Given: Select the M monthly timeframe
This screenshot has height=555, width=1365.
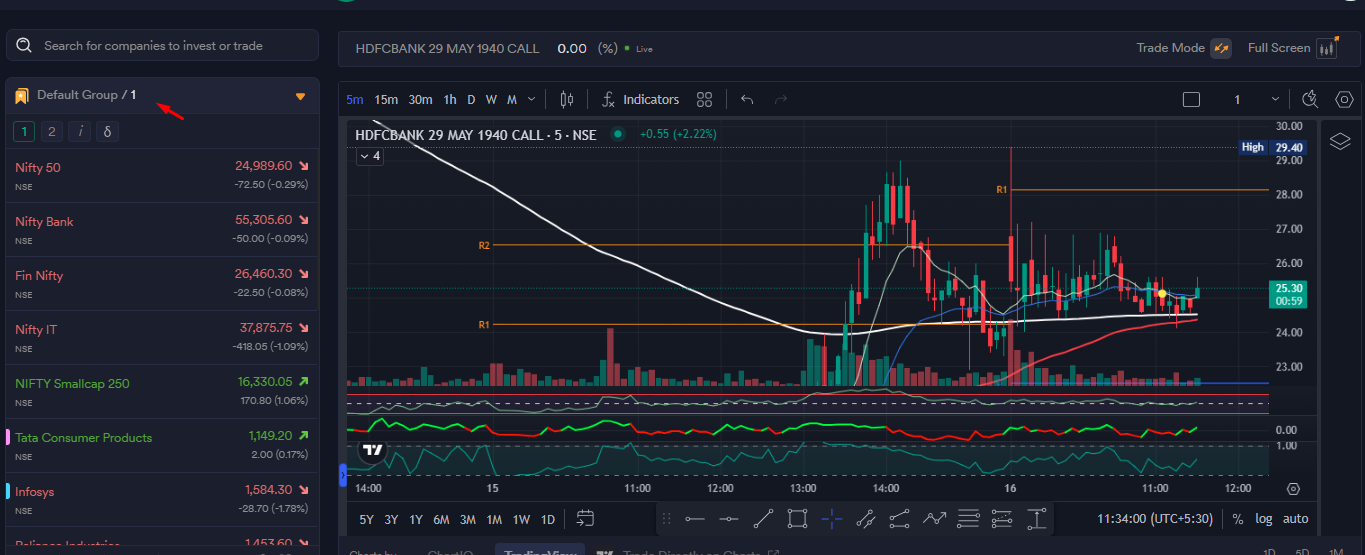Looking at the screenshot, I should pyautogui.click(x=511, y=99).
